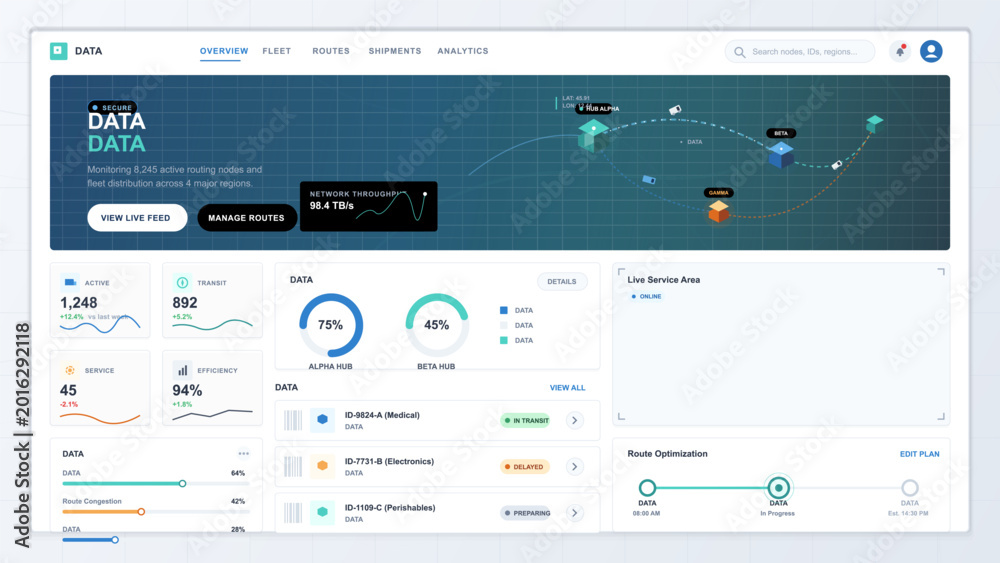Select the Beta blue cube on map

[781, 154]
